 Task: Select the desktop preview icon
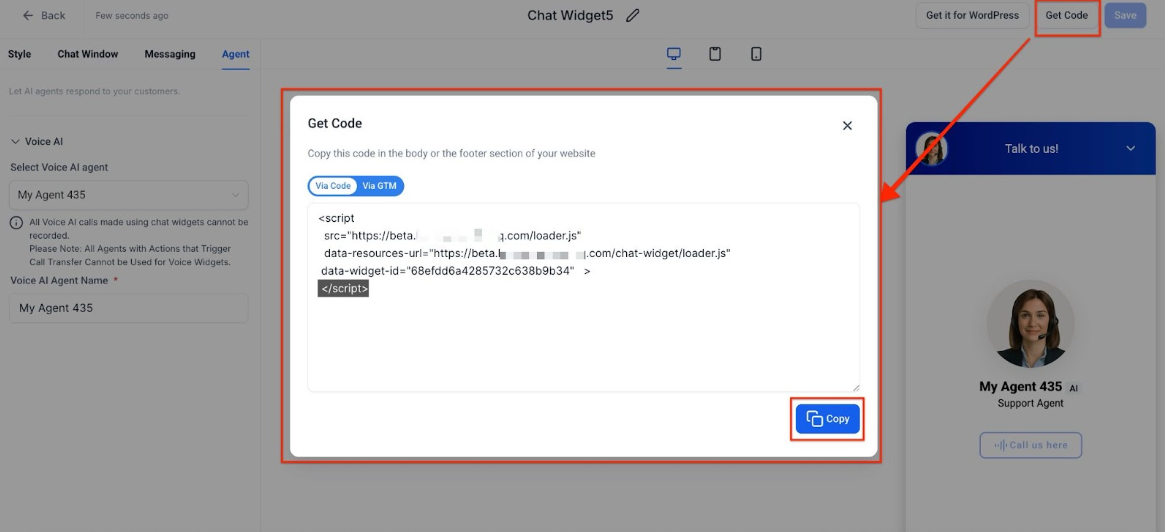coord(674,54)
